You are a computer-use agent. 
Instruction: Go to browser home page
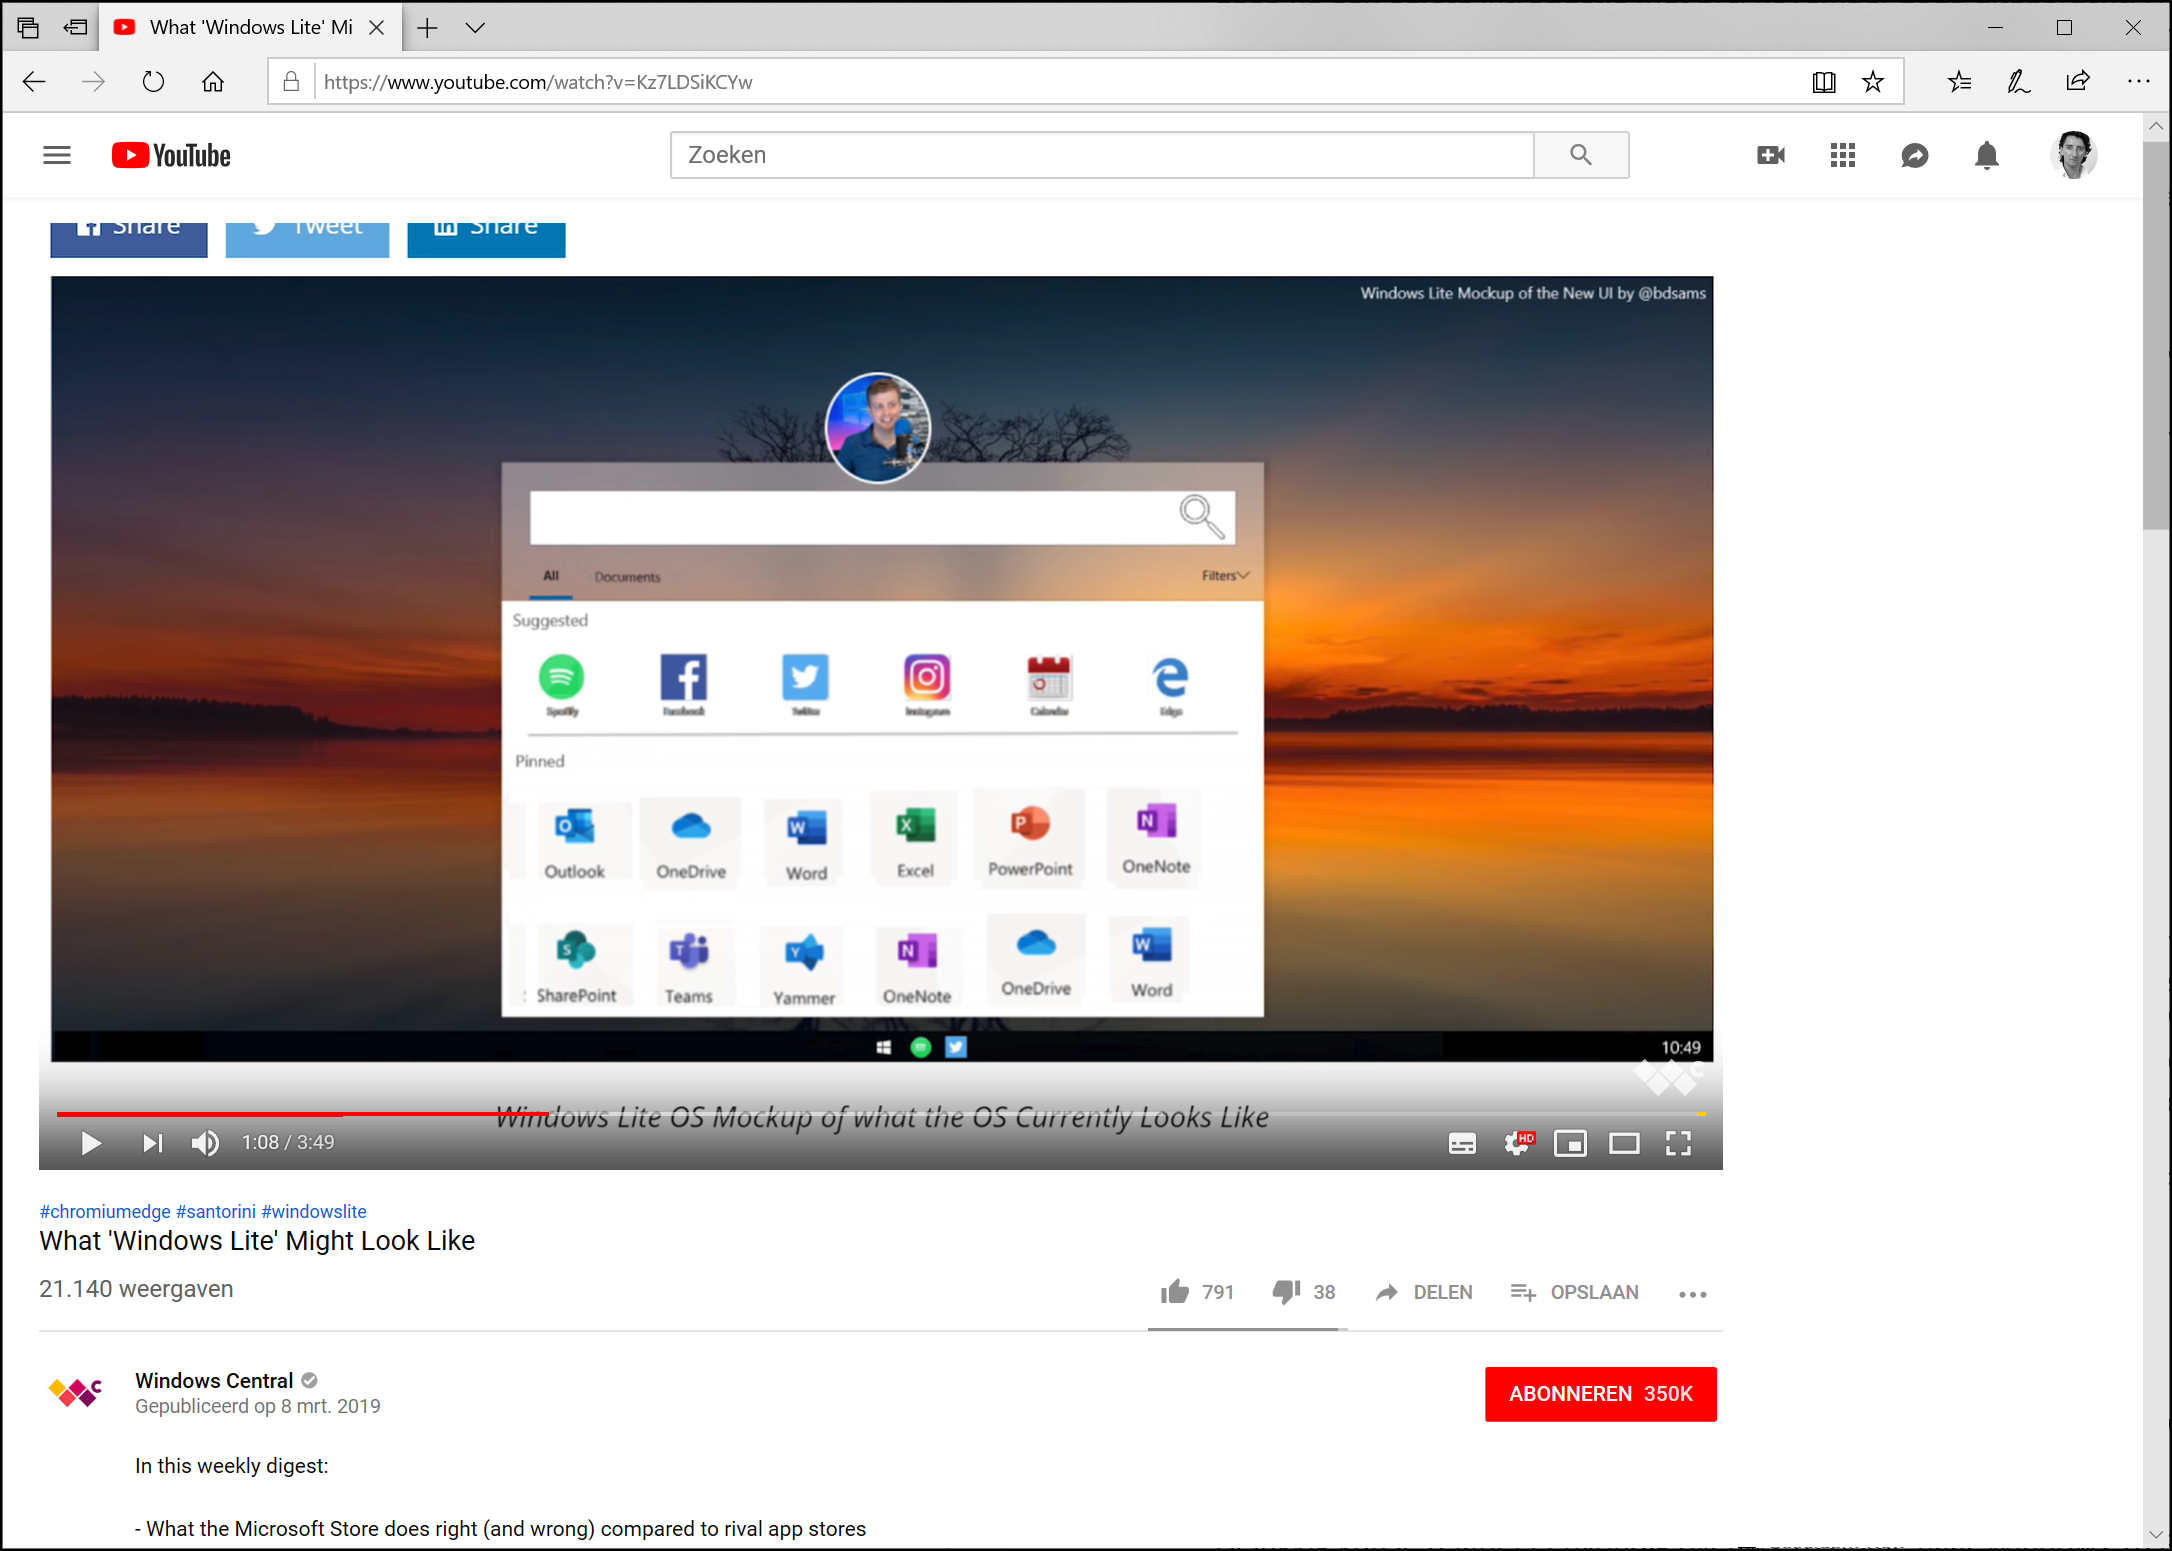[x=213, y=82]
